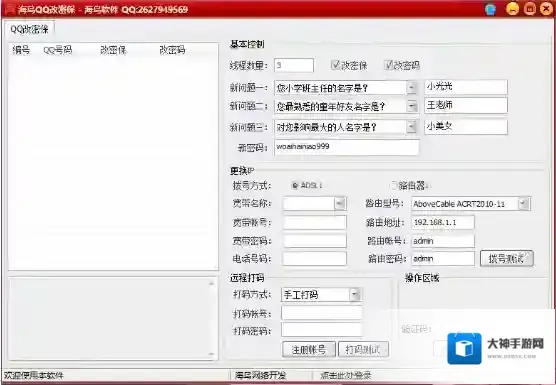Click the blue skin icon in title bar
The width and height of the screenshot is (556, 385).
click(490, 9)
